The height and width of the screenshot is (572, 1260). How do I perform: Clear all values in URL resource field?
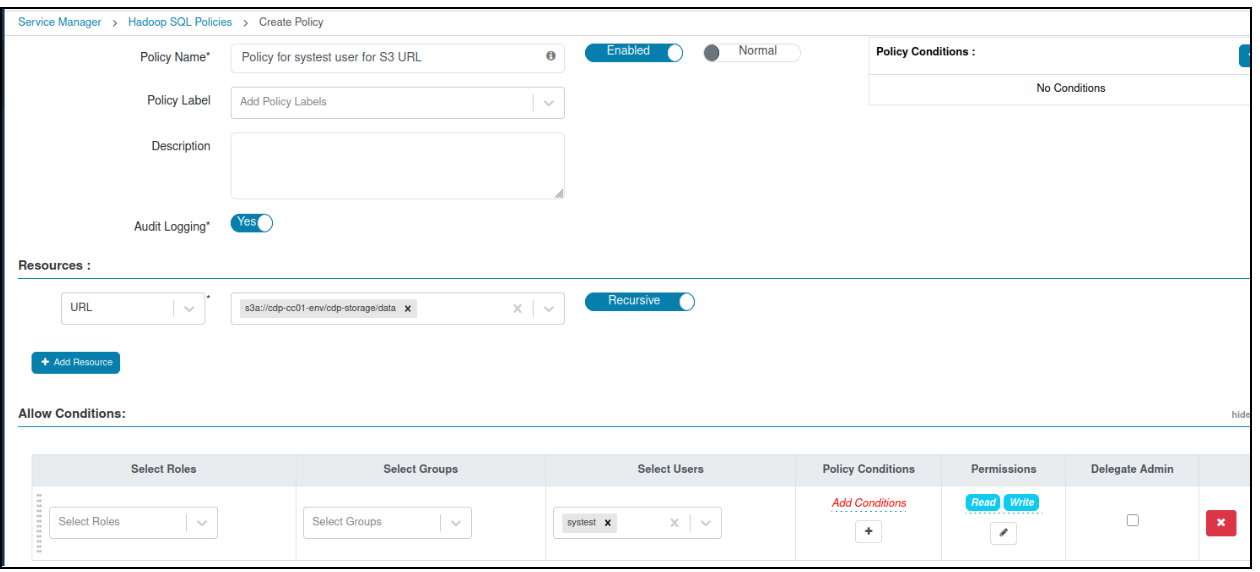click(517, 309)
